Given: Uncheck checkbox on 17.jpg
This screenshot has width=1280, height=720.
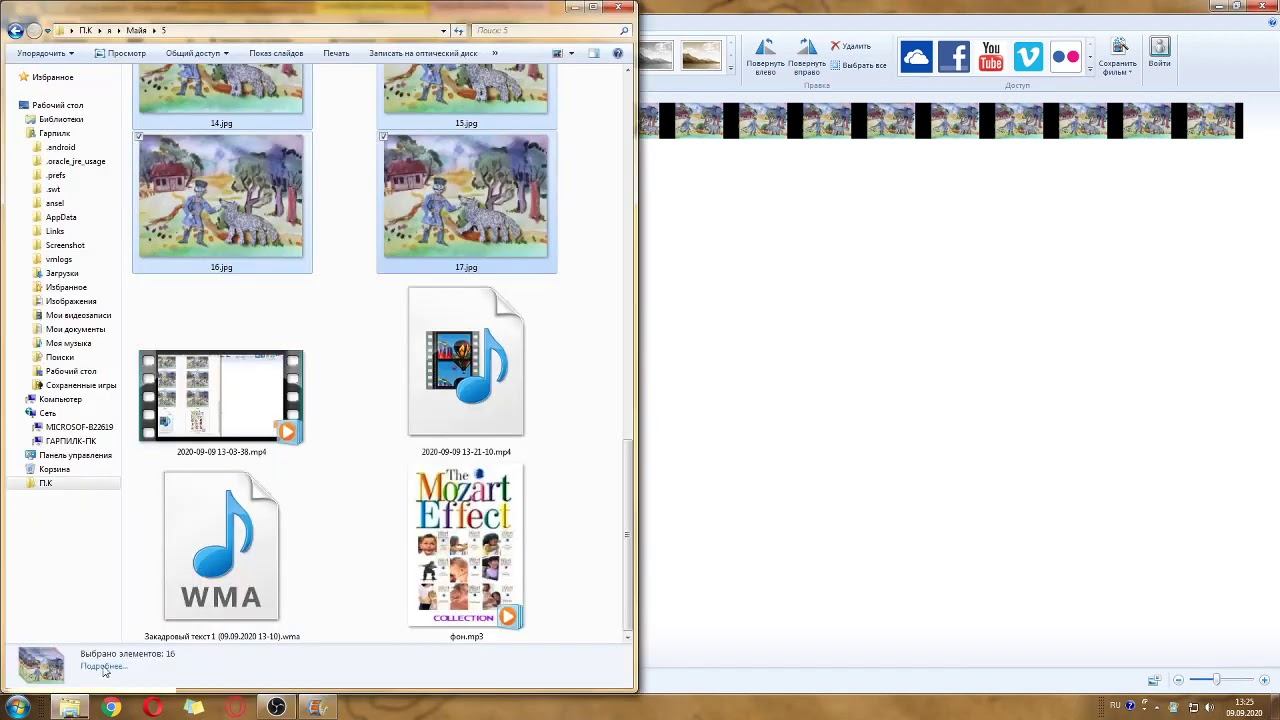Looking at the screenshot, I should pyautogui.click(x=383, y=136).
